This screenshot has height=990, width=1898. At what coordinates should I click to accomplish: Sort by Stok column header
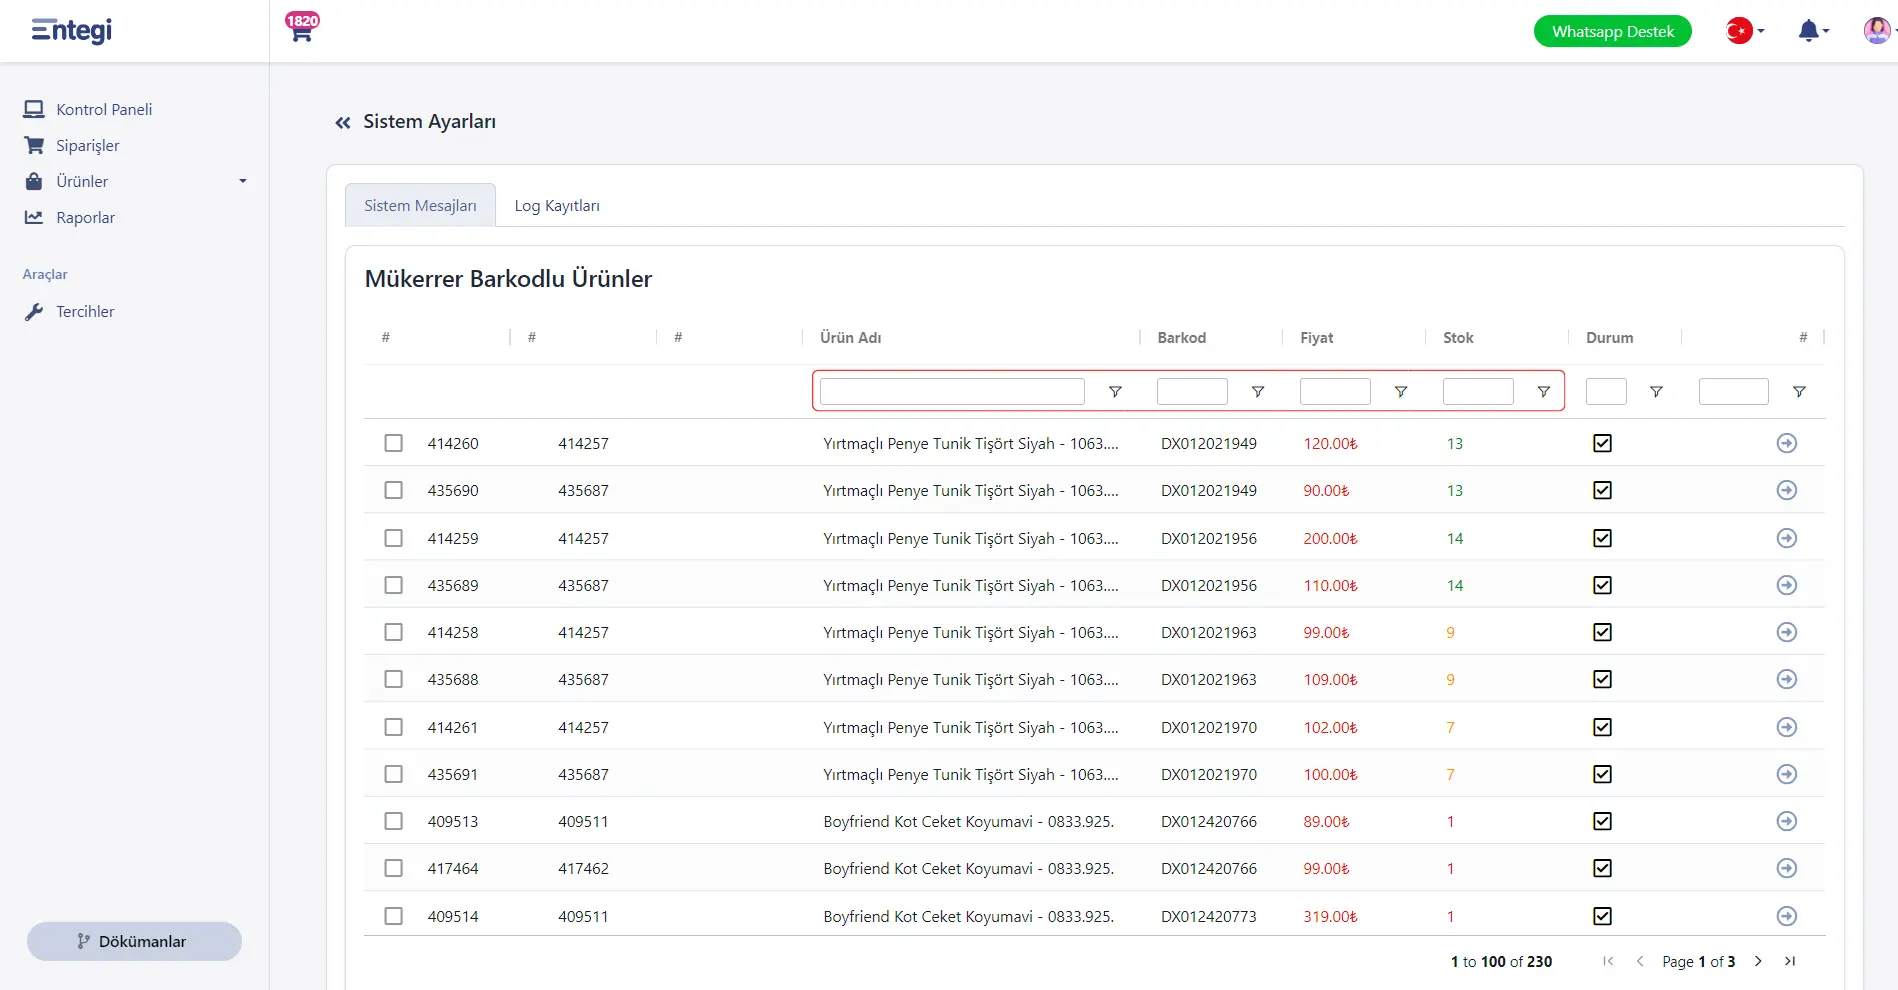(x=1458, y=338)
